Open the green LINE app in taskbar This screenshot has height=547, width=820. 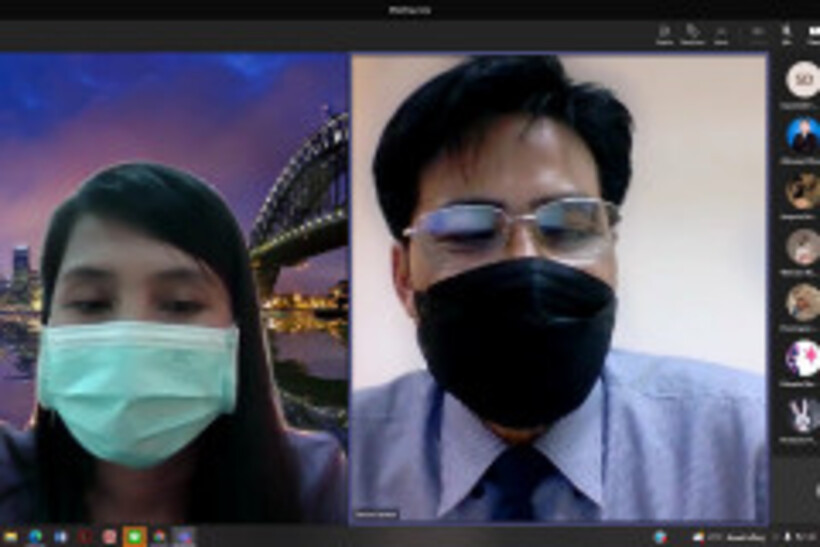[x=134, y=537]
